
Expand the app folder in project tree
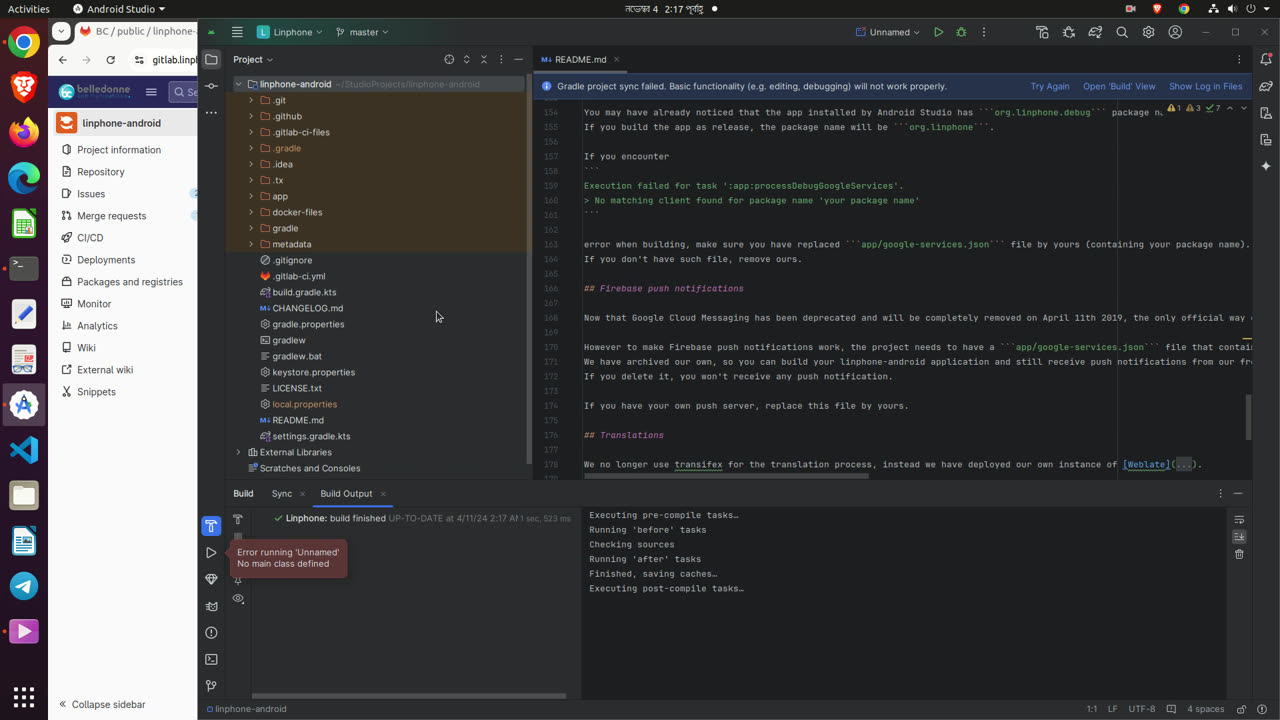click(x=251, y=196)
